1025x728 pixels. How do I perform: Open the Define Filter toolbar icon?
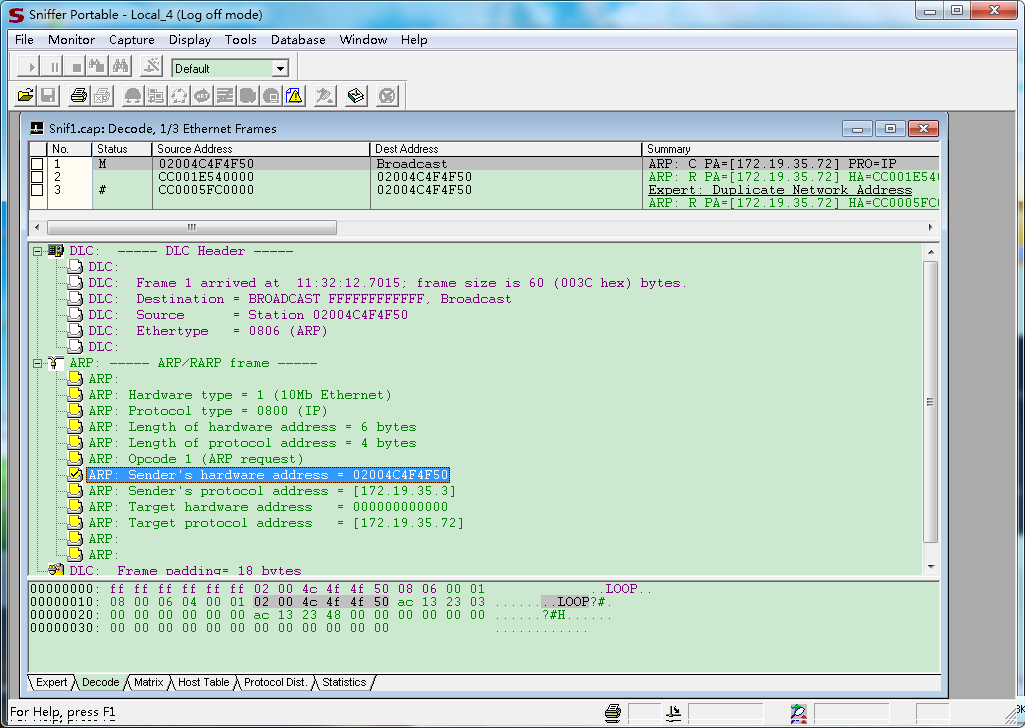152,67
